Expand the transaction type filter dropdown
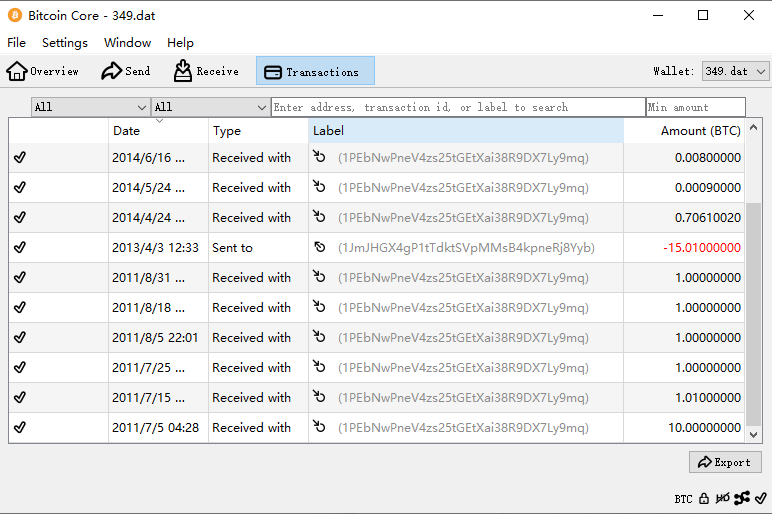The width and height of the screenshot is (772, 514). tap(210, 107)
